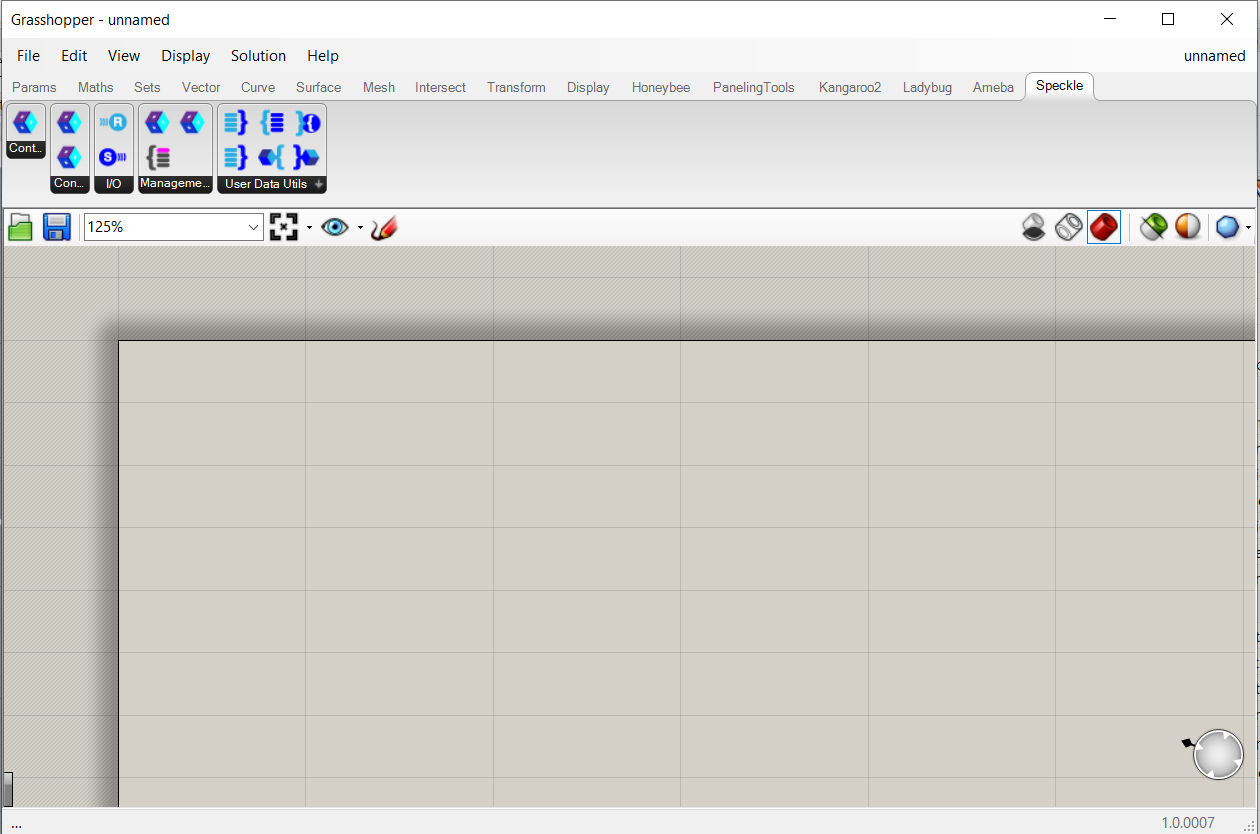
Task: Save the definition using the floppy disk icon
Action: coord(56,227)
